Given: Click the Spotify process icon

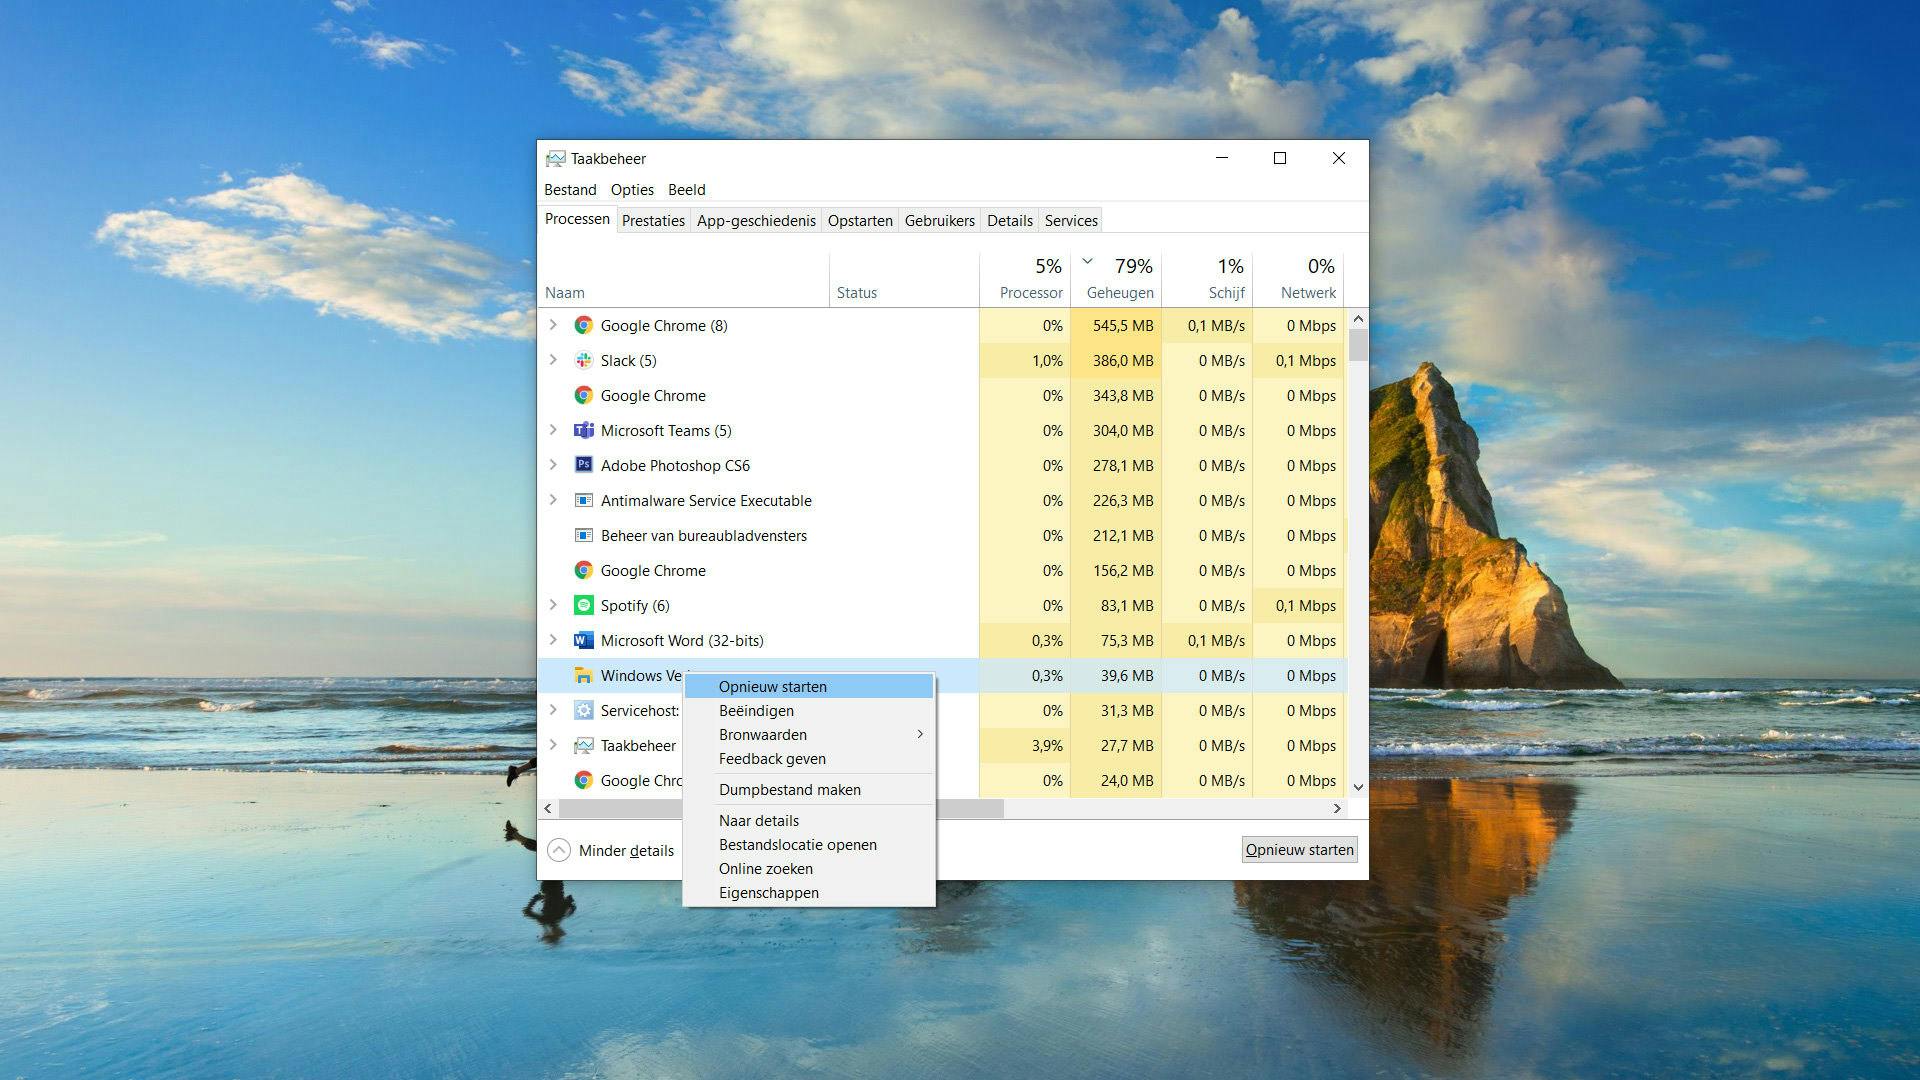Looking at the screenshot, I should [x=583, y=606].
